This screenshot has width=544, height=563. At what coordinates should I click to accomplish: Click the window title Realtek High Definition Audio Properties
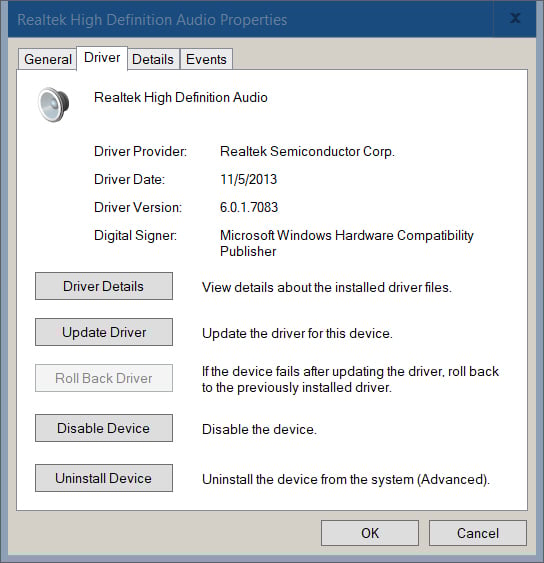coord(152,20)
